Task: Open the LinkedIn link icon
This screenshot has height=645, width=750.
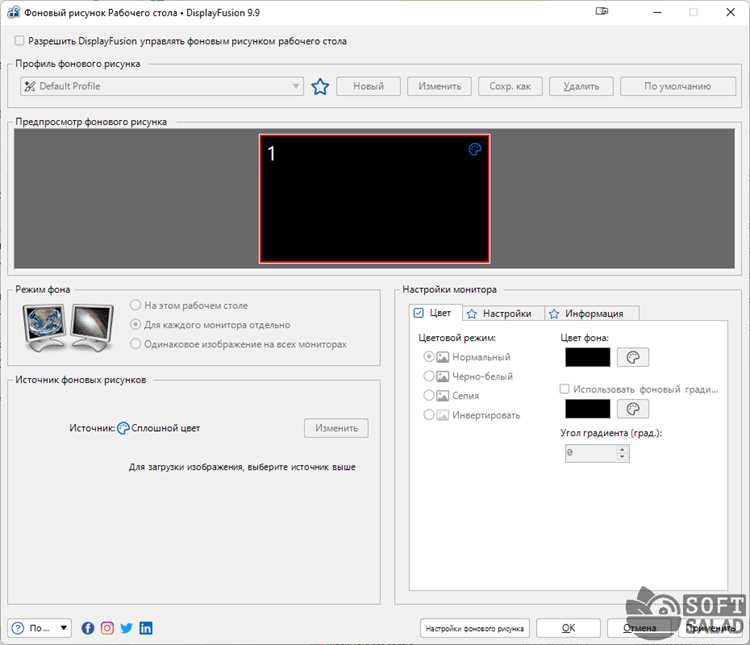Action: pyautogui.click(x=146, y=628)
